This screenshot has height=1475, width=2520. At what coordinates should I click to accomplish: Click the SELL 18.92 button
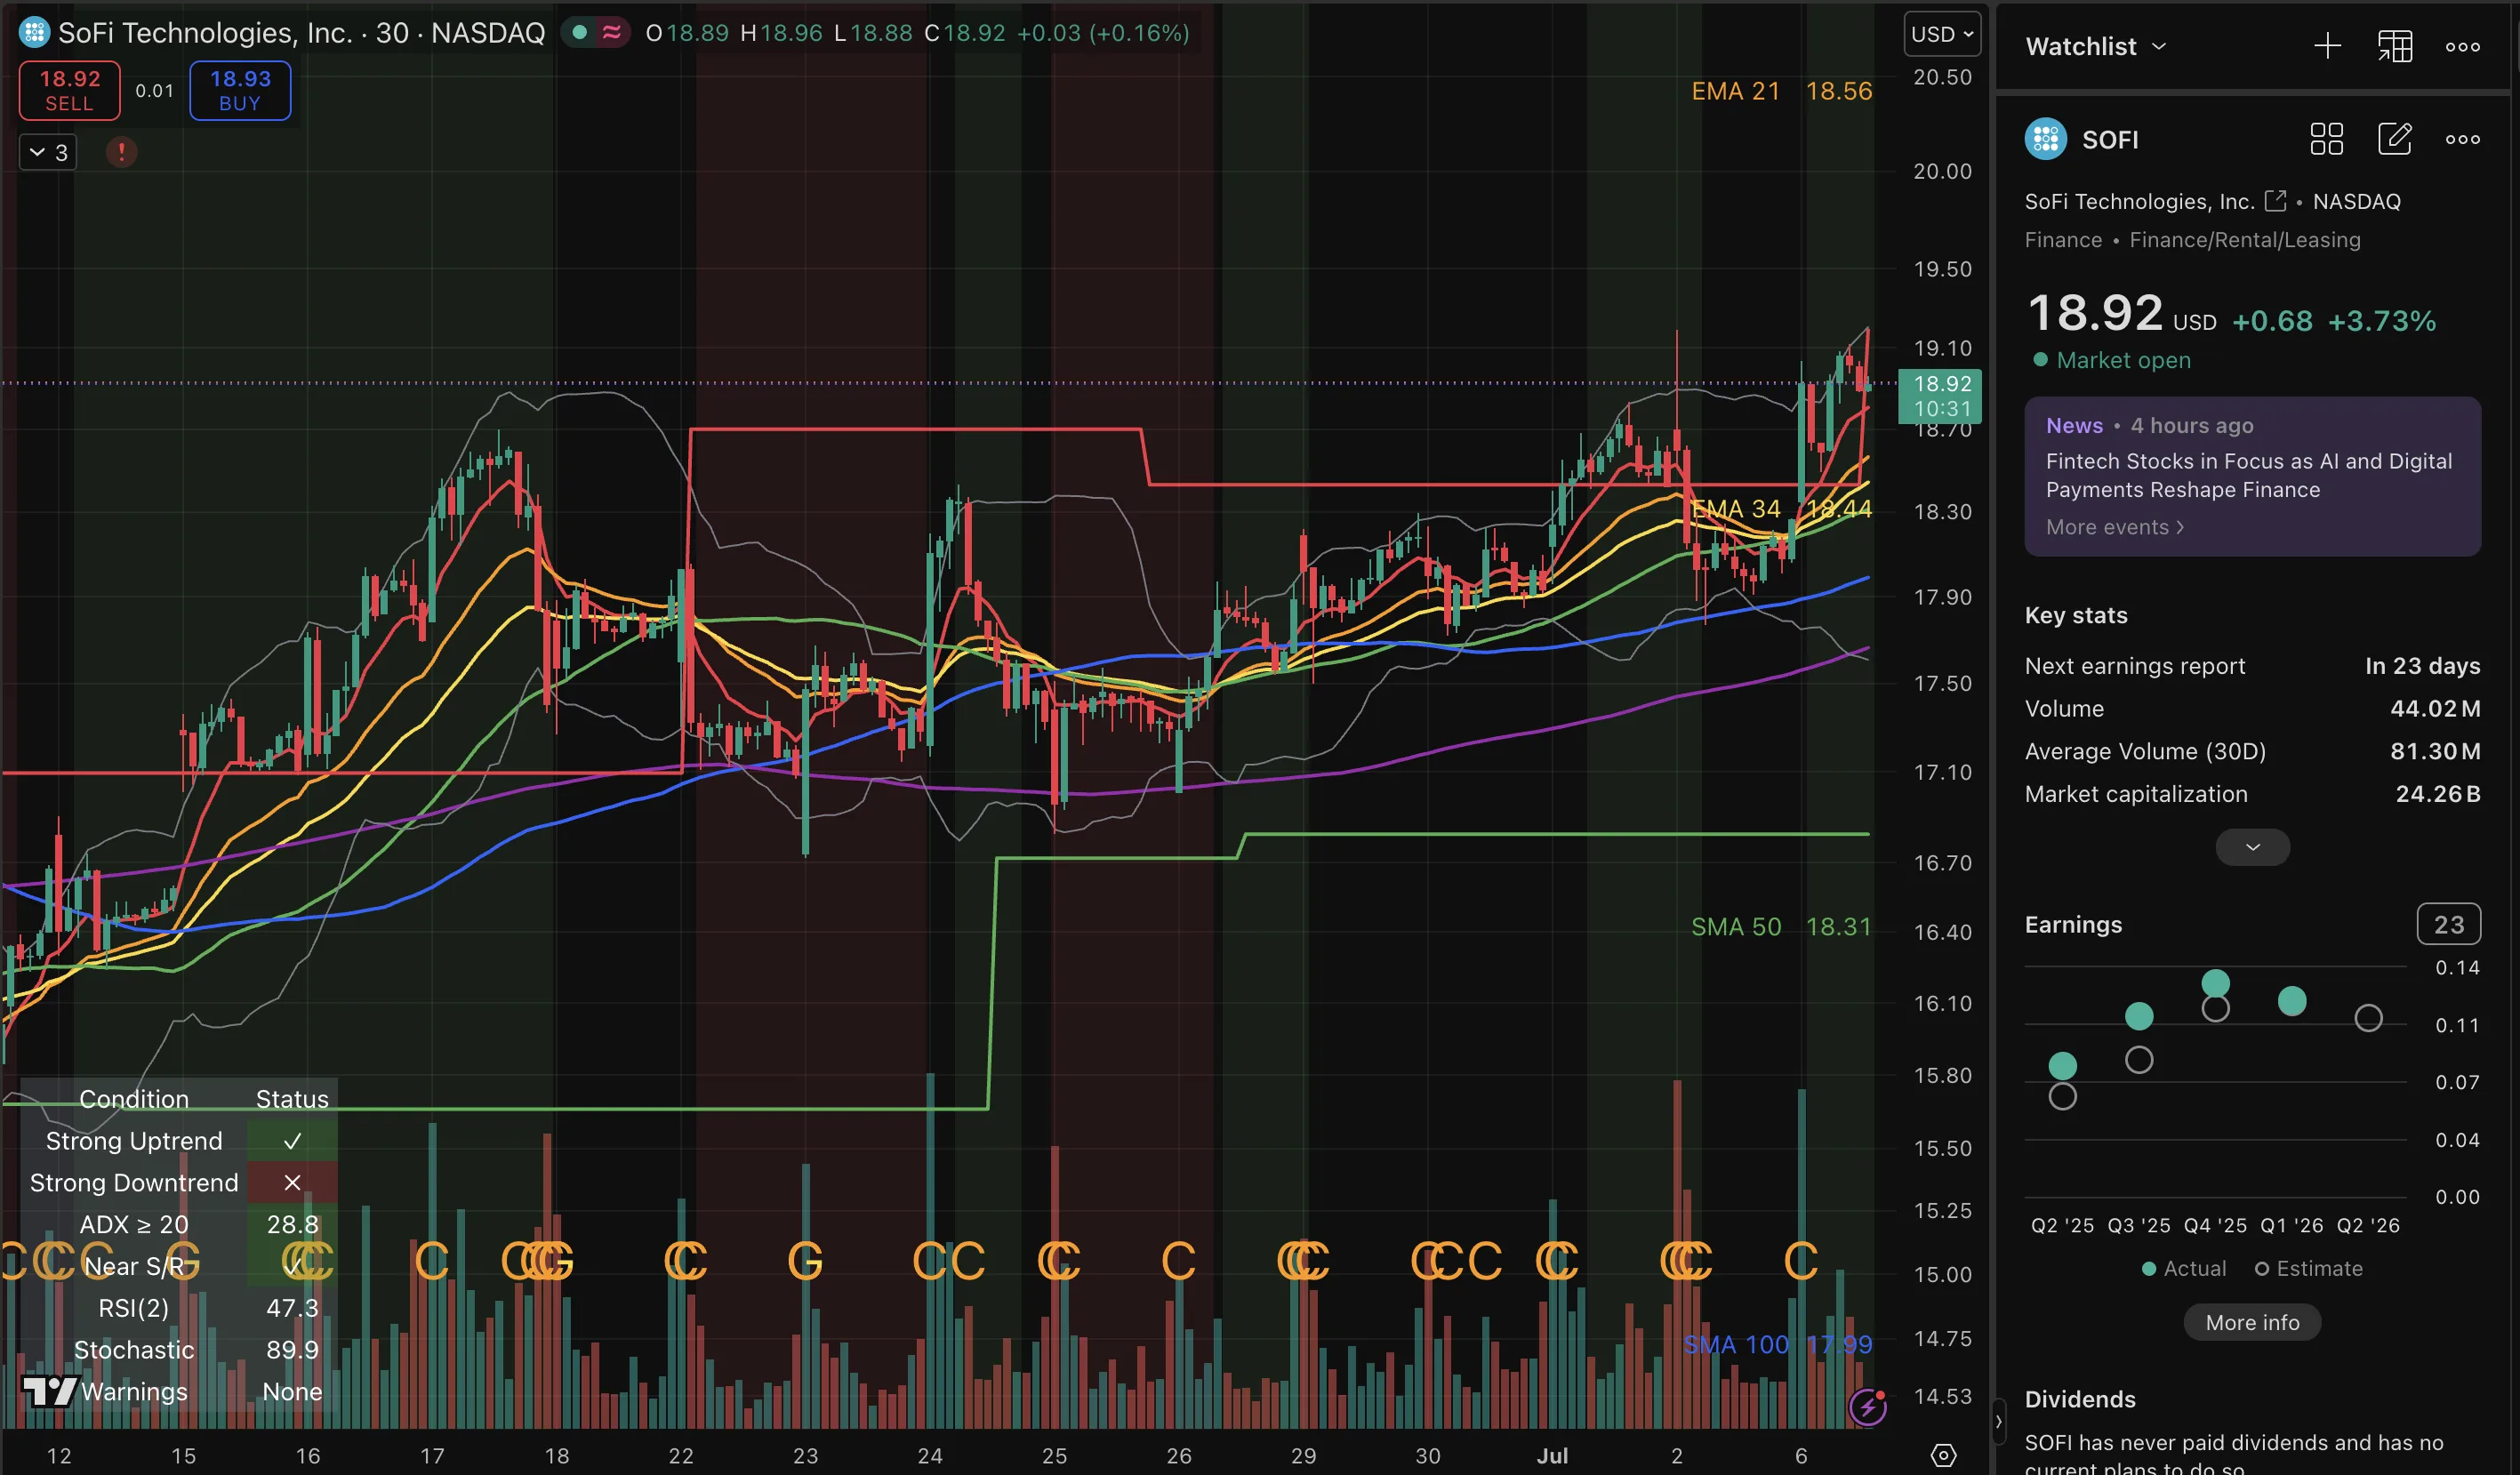coord(69,90)
